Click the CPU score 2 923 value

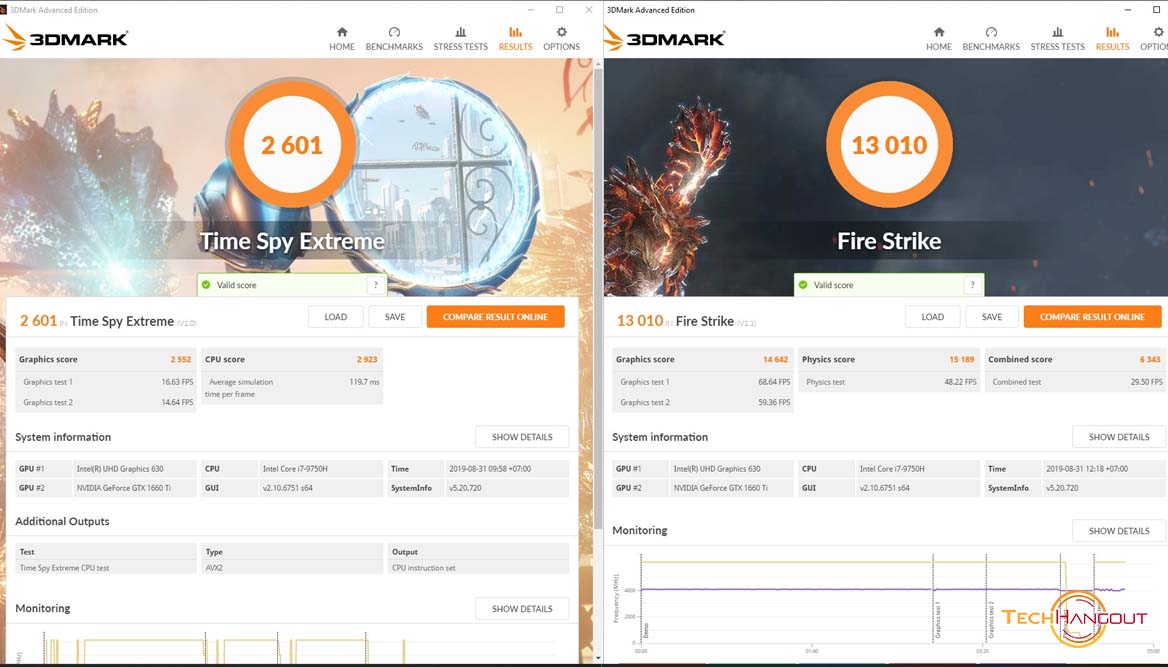(x=366, y=359)
